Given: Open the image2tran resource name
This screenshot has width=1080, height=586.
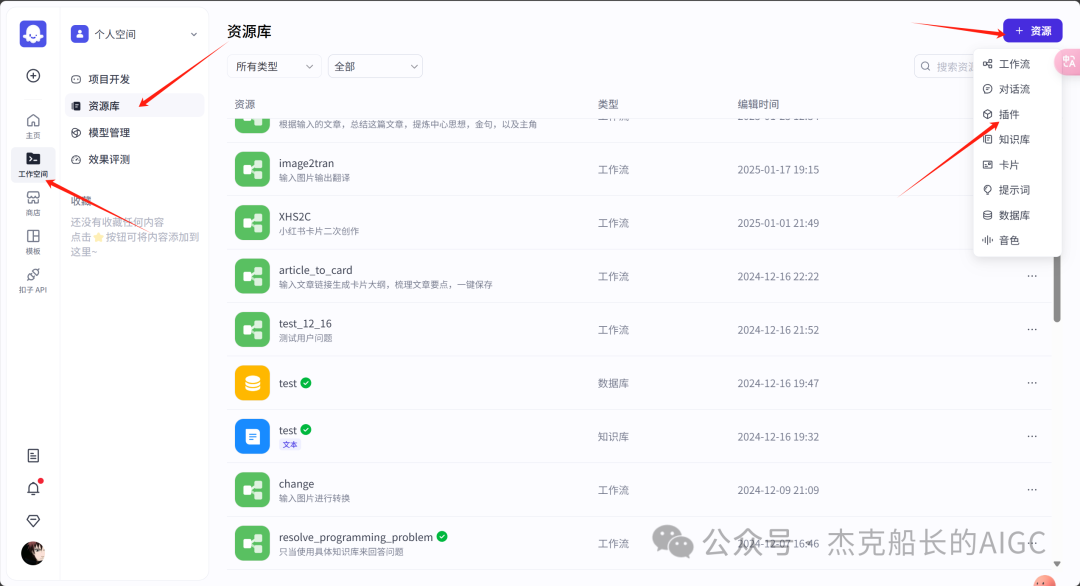Looking at the screenshot, I should 306,163.
